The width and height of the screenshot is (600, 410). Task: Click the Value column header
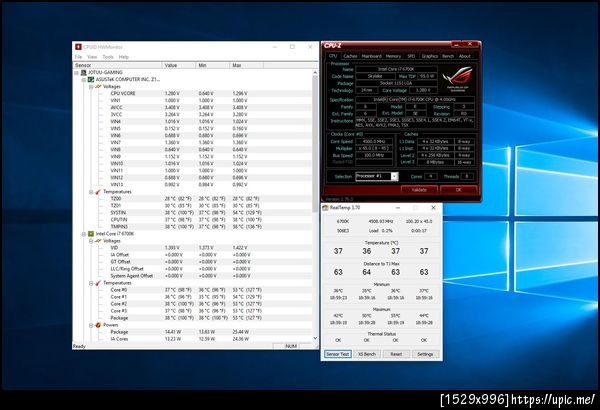(x=179, y=65)
